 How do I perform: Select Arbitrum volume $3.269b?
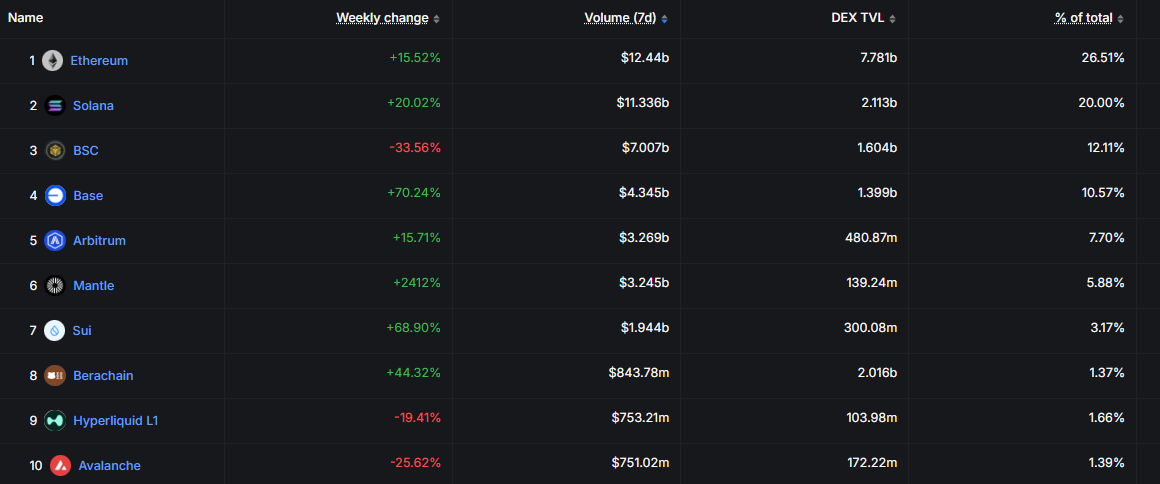[x=645, y=238]
